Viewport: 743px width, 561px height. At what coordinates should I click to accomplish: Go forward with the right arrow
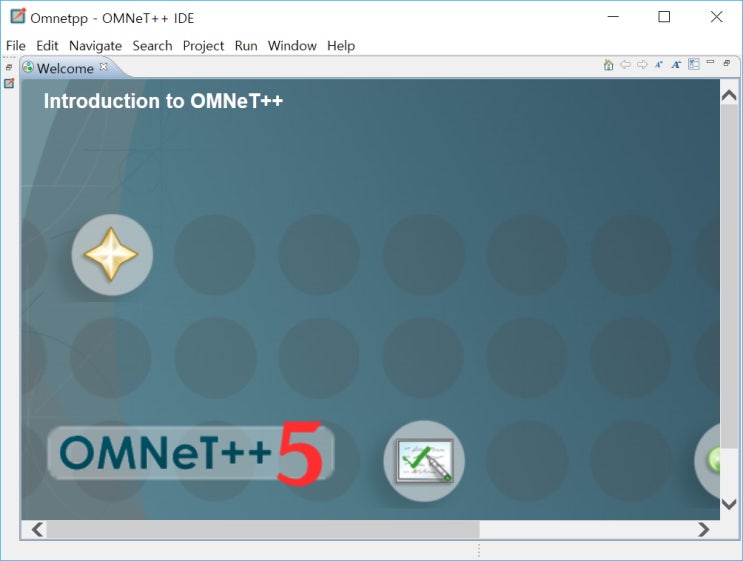coord(642,64)
